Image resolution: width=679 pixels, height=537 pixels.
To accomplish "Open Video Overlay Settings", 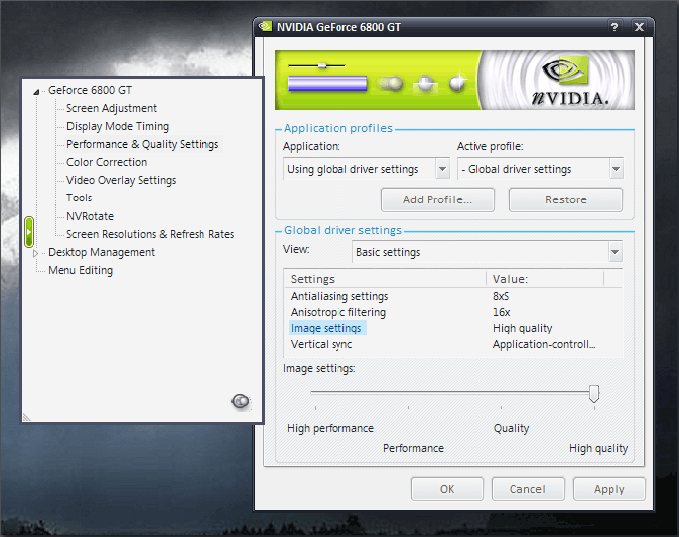I will coord(121,180).
